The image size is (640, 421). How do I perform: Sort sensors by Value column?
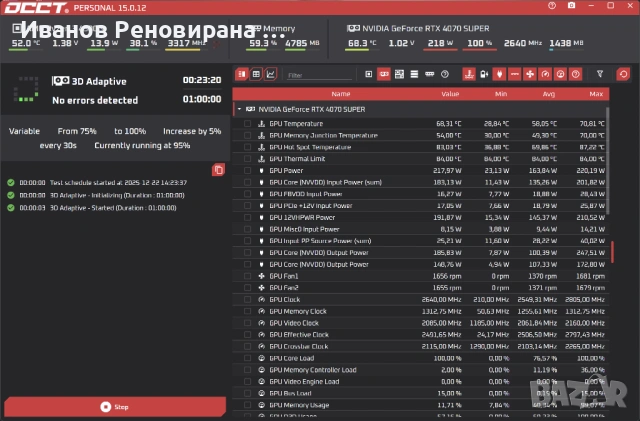450,94
